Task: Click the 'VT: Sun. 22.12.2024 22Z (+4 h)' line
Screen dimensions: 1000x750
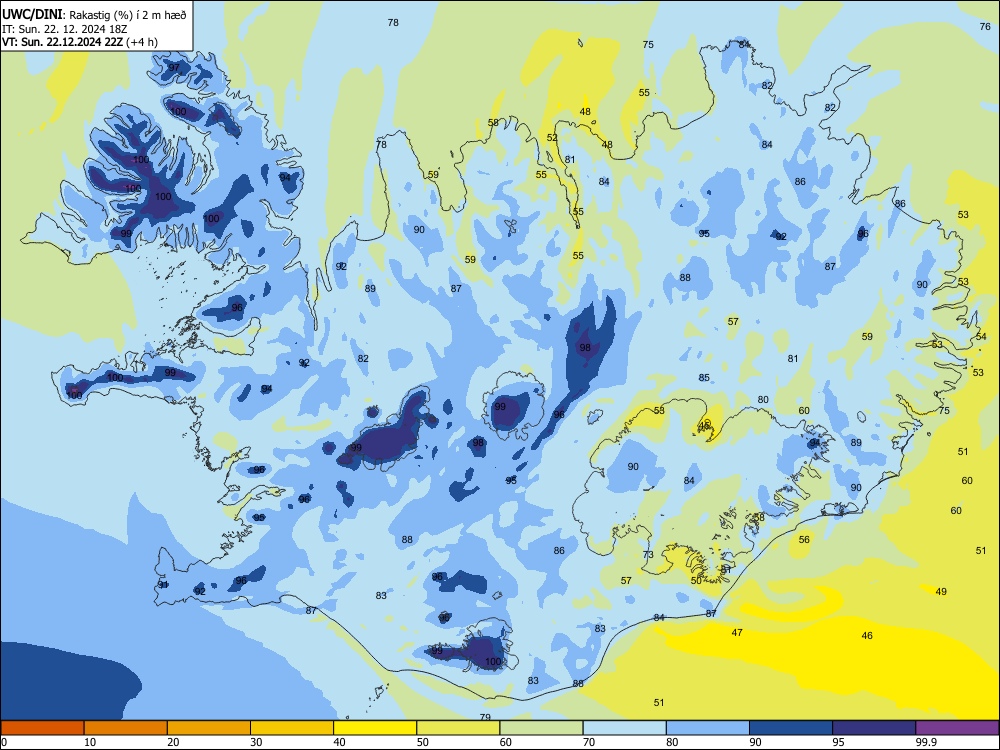Action: [x=80, y=42]
